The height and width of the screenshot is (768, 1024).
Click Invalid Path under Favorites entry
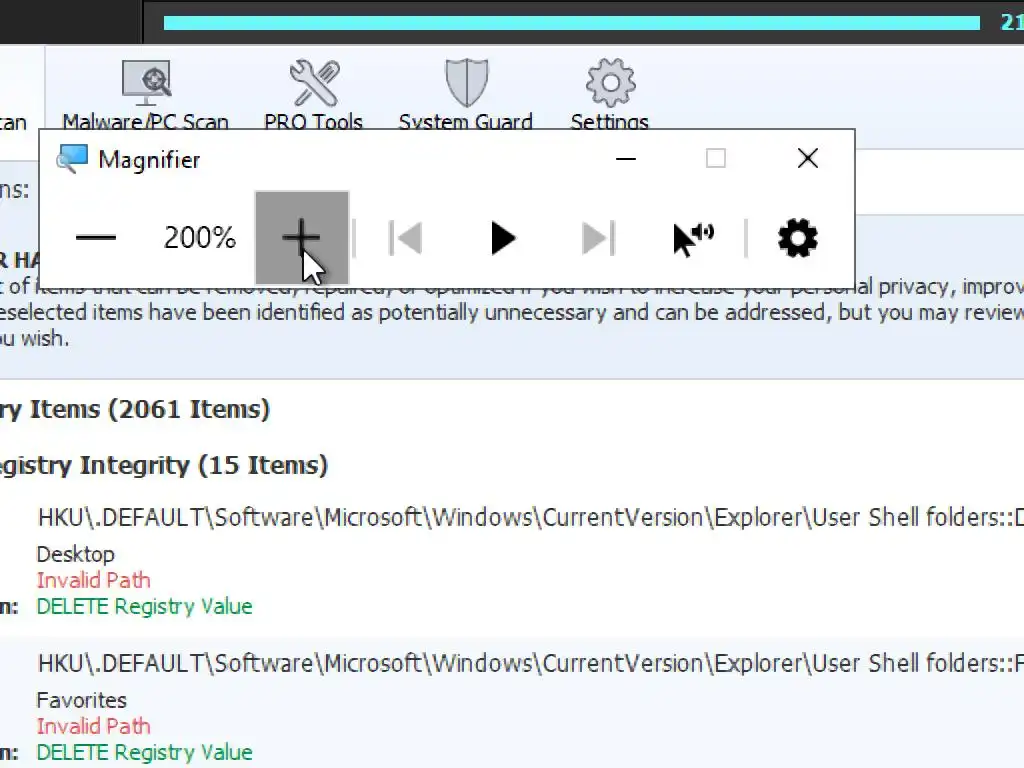click(x=93, y=727)
